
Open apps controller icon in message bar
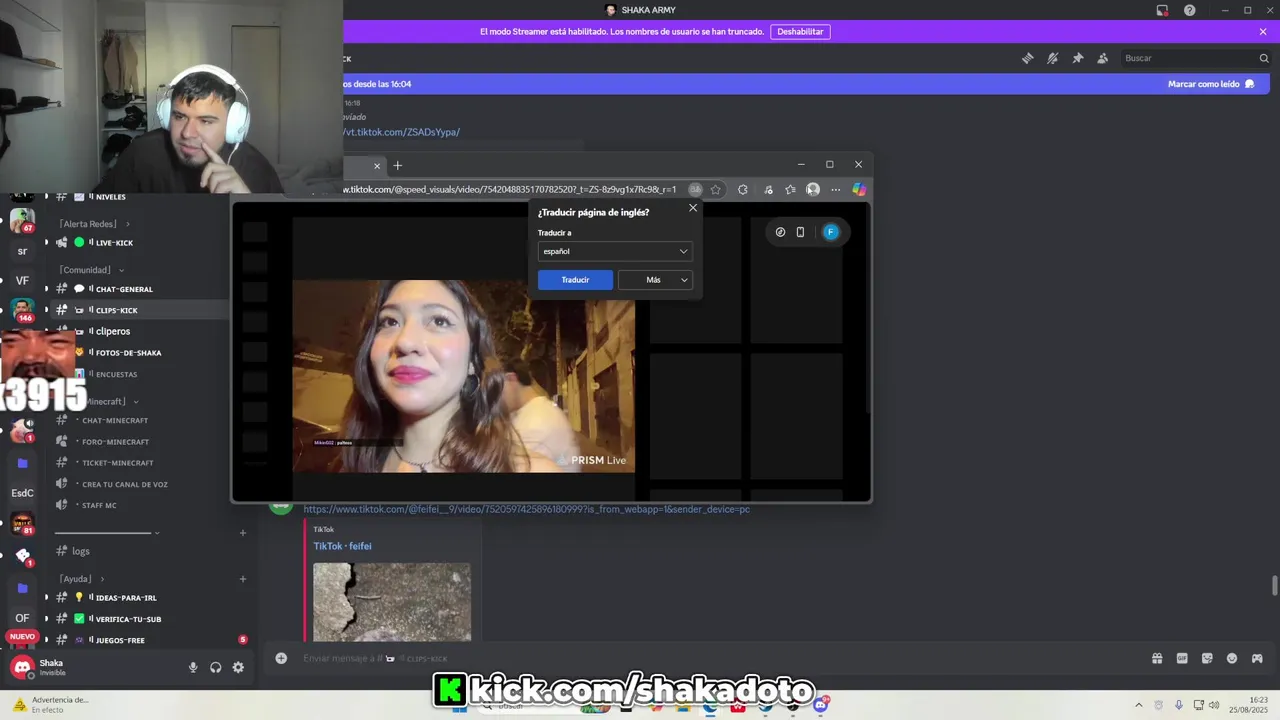tap(1257, 658)
